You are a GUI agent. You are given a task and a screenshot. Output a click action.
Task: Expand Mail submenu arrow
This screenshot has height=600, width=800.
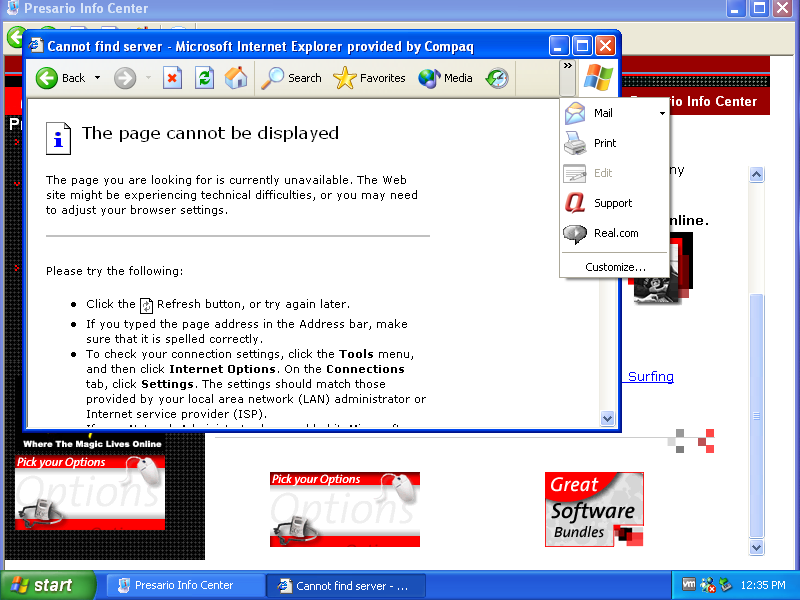coord(662,113)
